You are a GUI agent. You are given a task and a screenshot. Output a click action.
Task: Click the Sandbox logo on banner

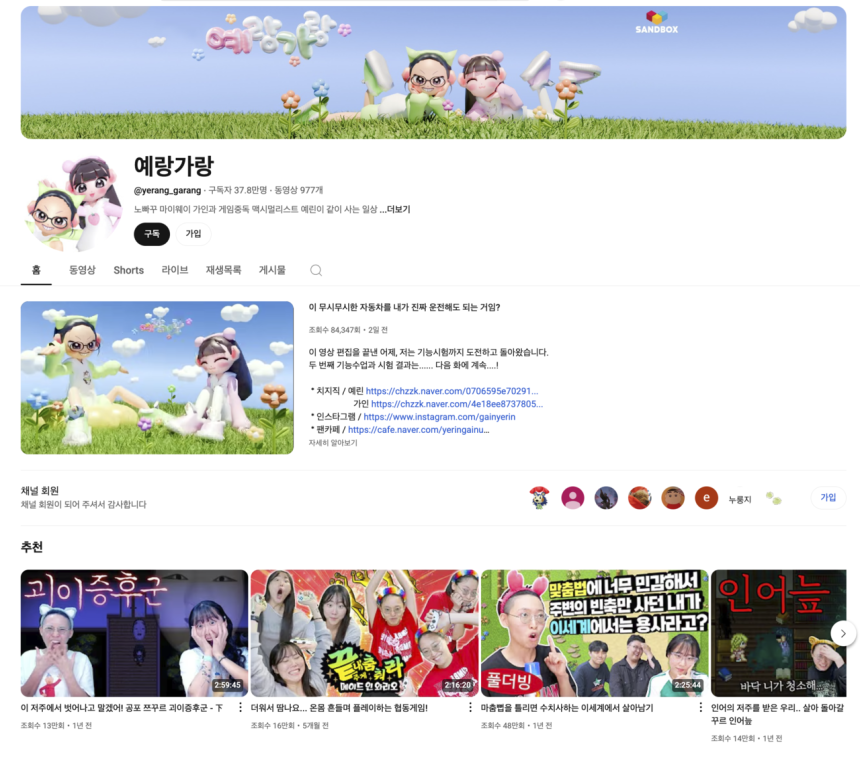pos(657,22)
